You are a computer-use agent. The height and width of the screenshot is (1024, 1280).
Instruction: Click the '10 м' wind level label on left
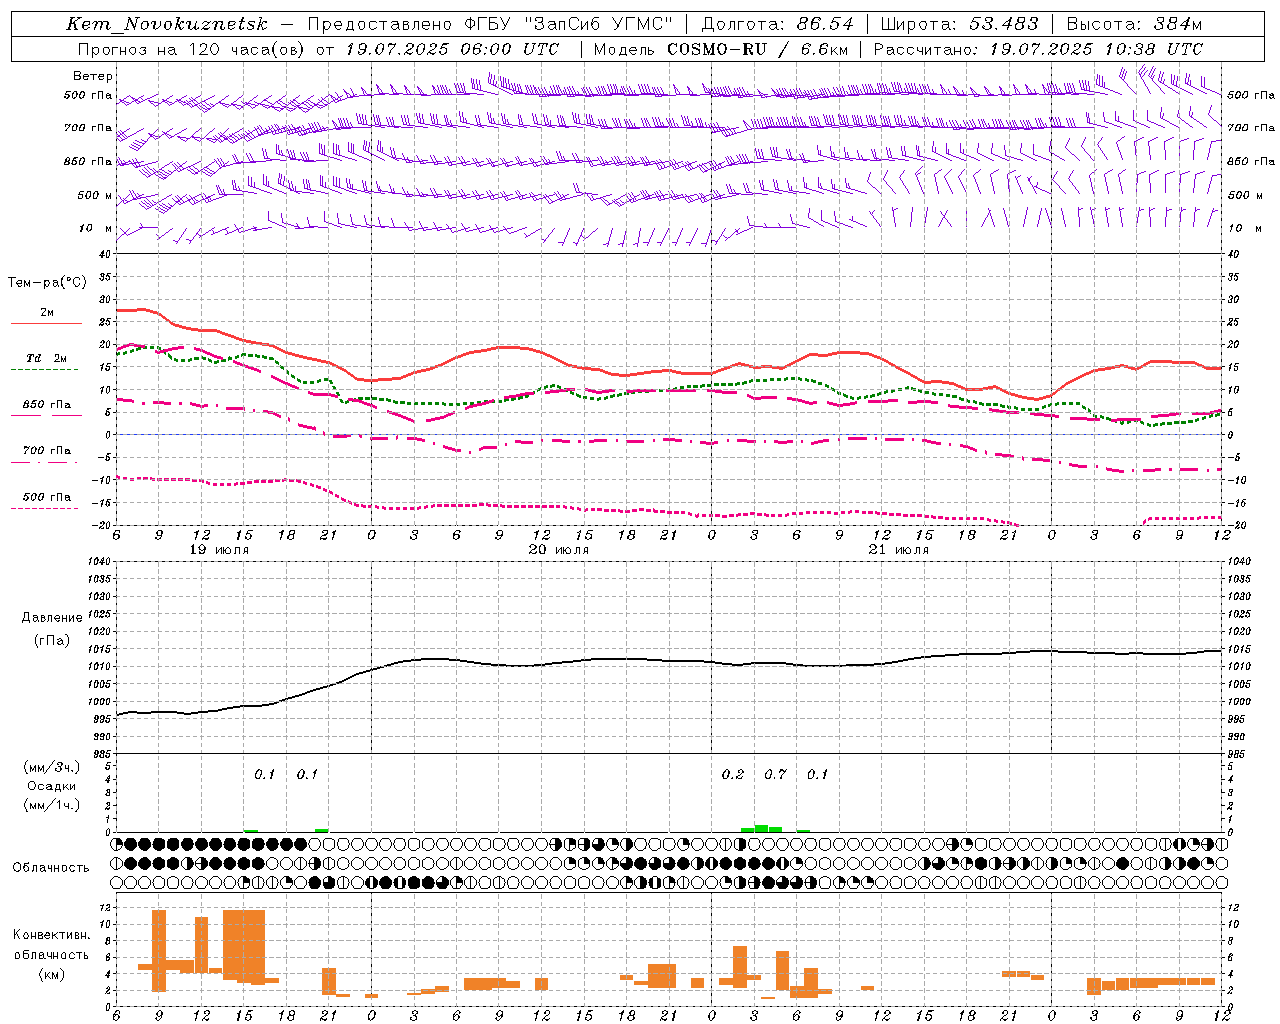[x=96, y=228]
